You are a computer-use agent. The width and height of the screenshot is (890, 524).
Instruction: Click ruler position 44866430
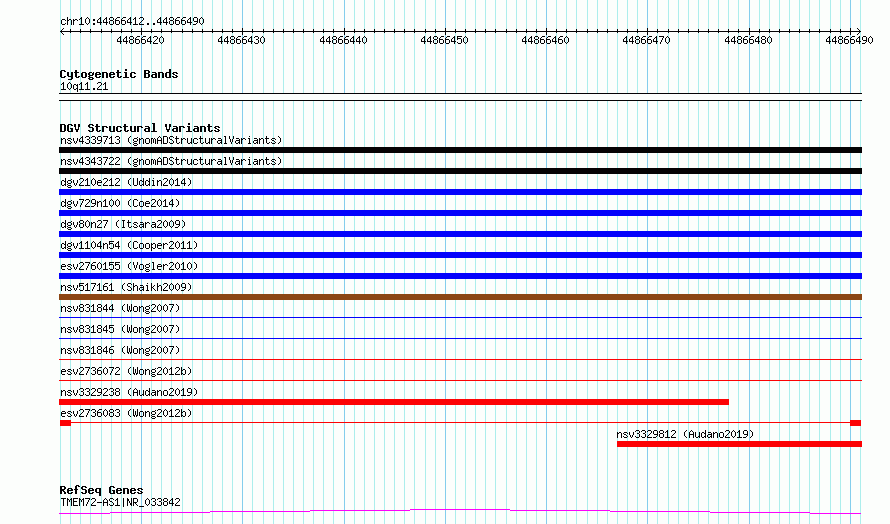(x=241, y=40)
